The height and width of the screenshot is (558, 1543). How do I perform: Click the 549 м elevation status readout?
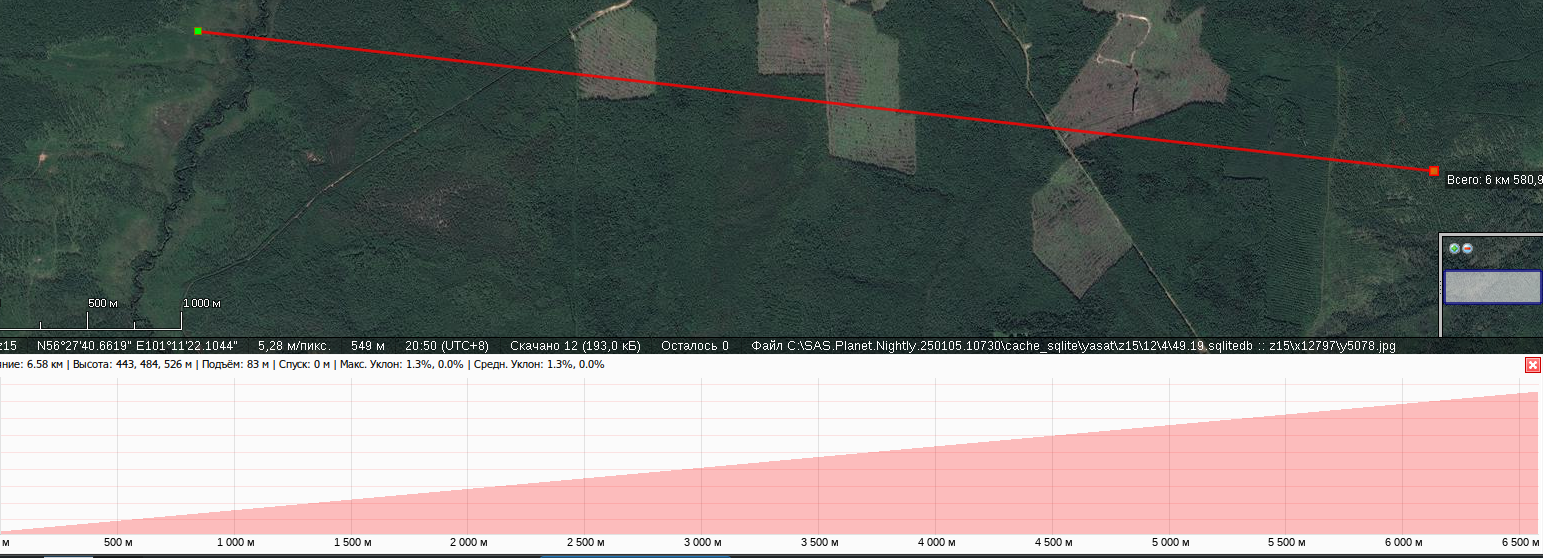click(367, 346)
